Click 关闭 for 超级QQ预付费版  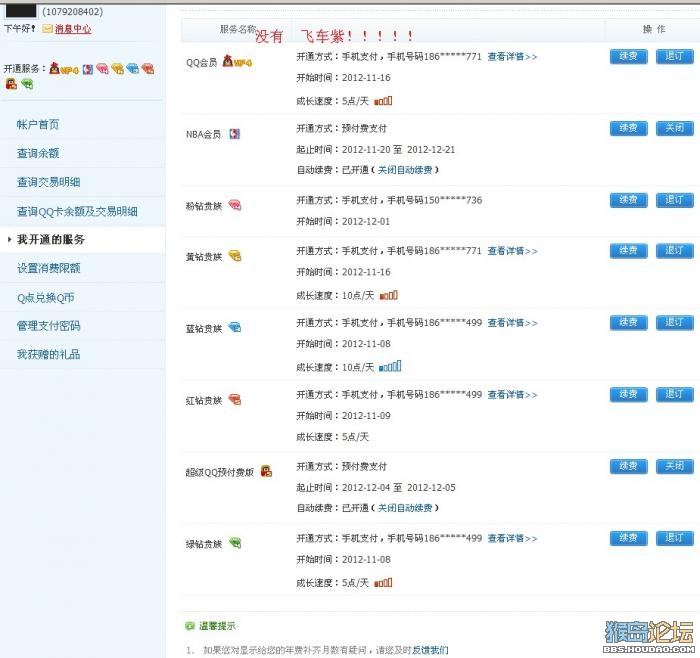point(675,466)
